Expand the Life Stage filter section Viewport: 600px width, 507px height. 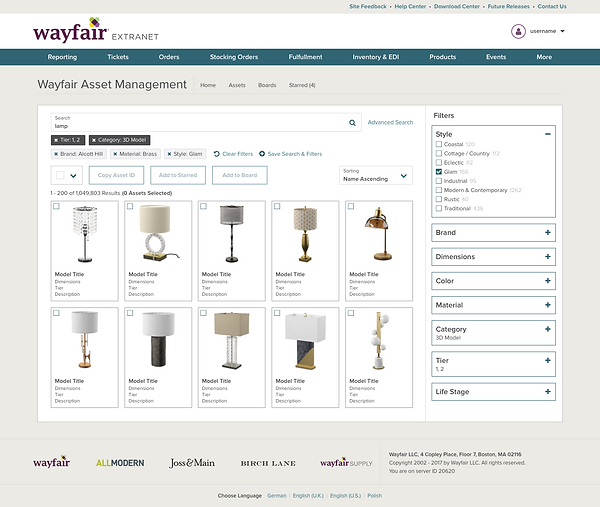(x=548, y=392)
